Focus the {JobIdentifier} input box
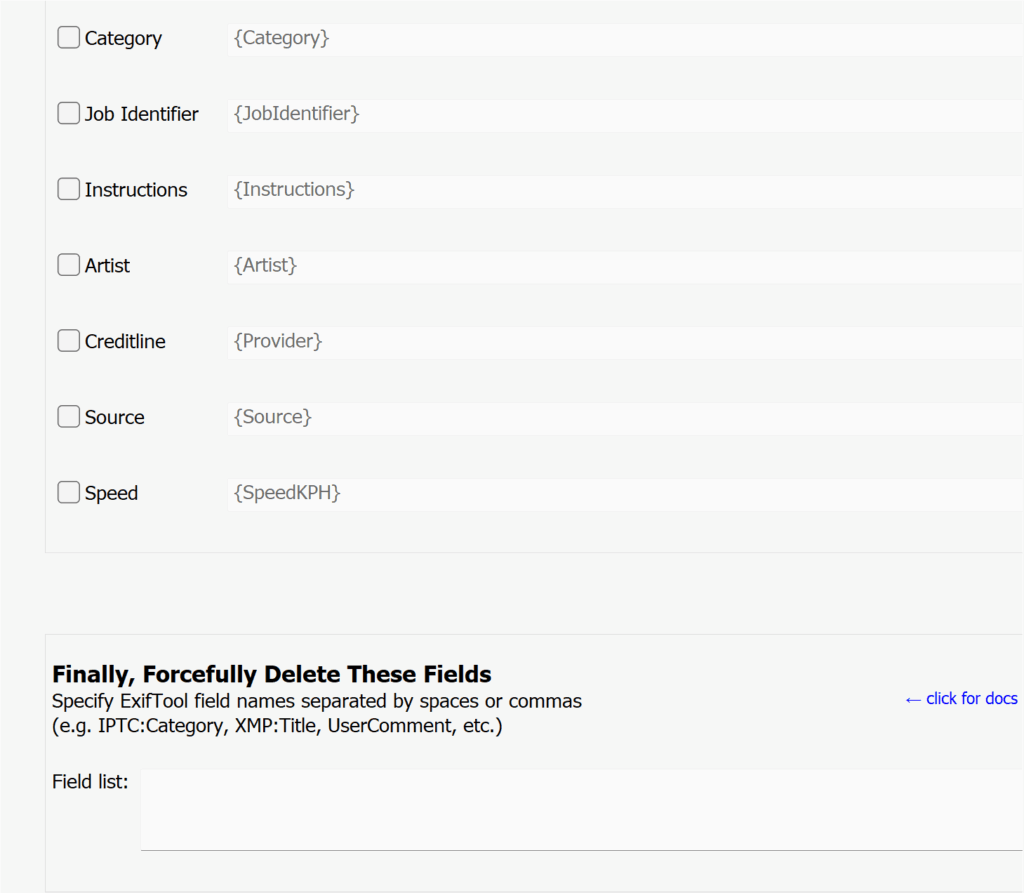The image size is (1024, 893). tap(624, 115)
